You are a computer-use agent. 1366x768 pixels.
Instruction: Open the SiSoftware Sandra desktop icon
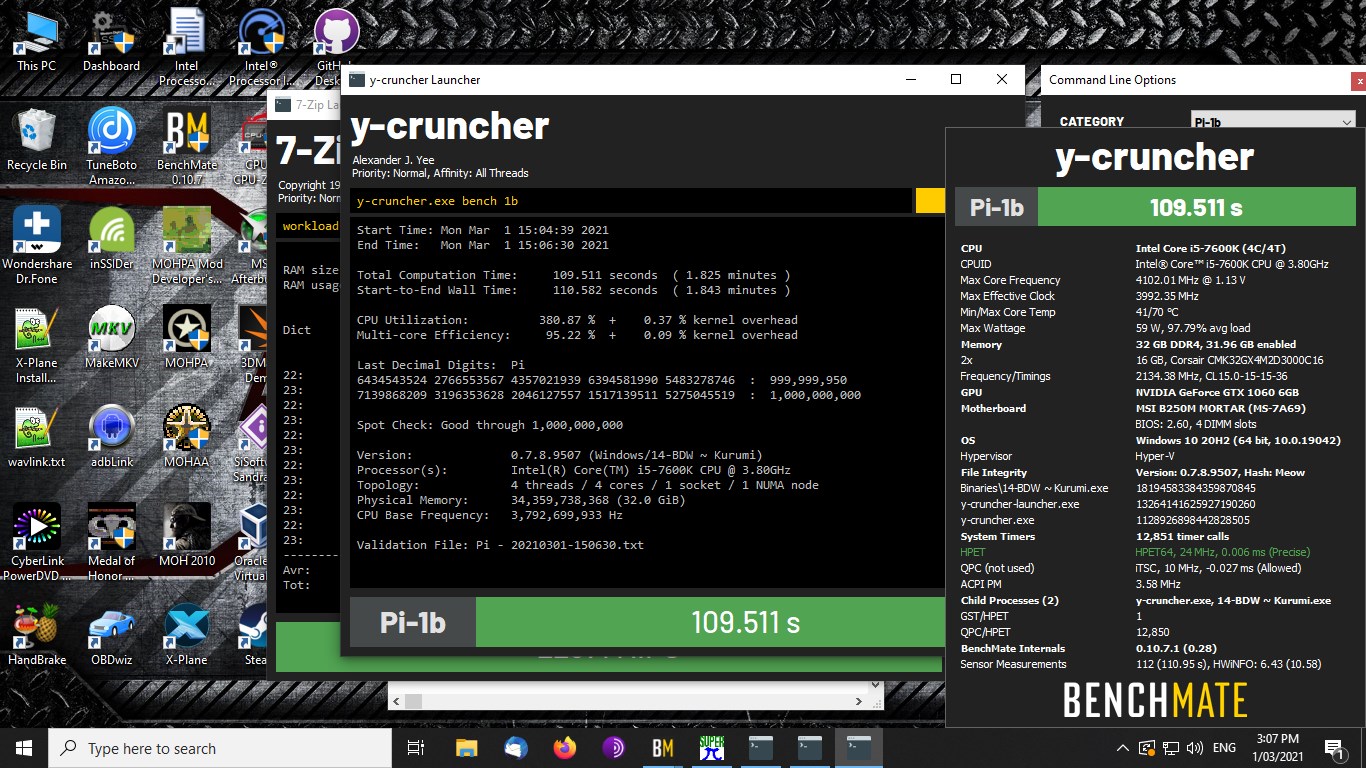254,443
